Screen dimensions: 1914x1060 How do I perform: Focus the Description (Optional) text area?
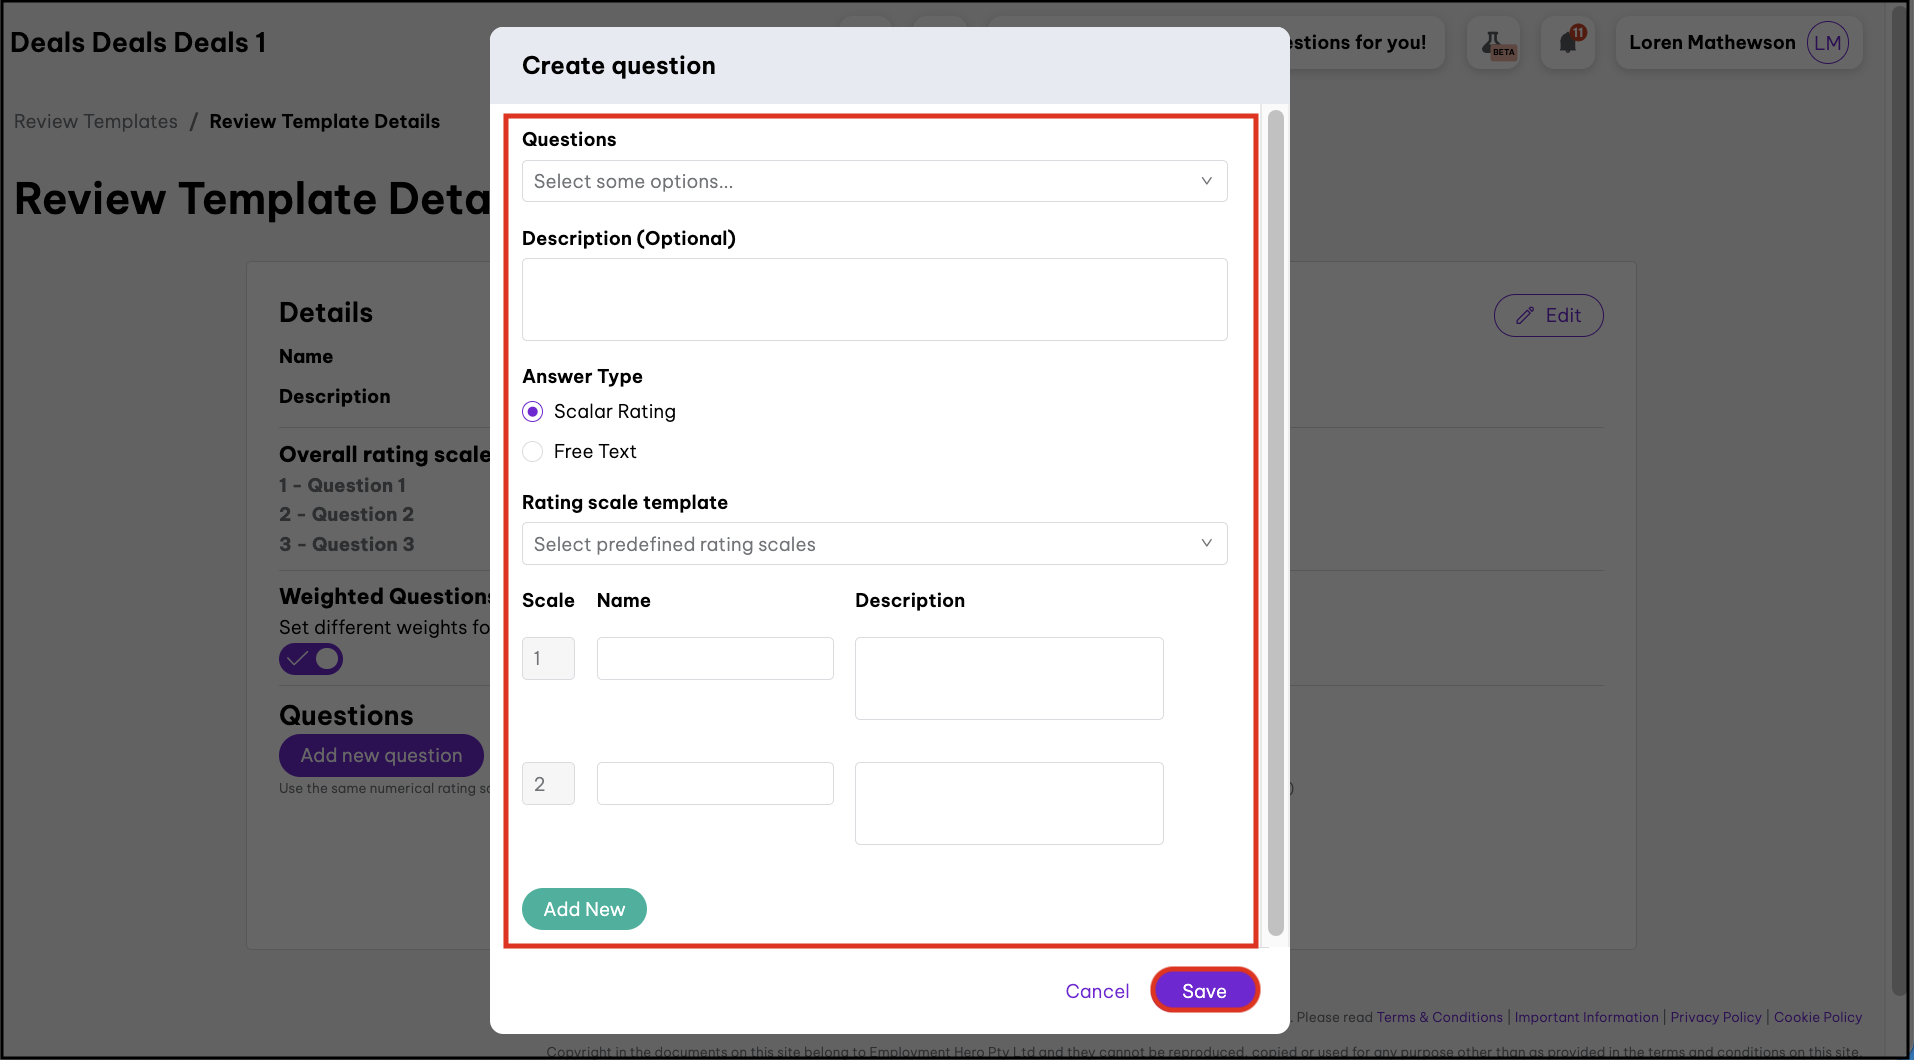[x=874, y=300]
